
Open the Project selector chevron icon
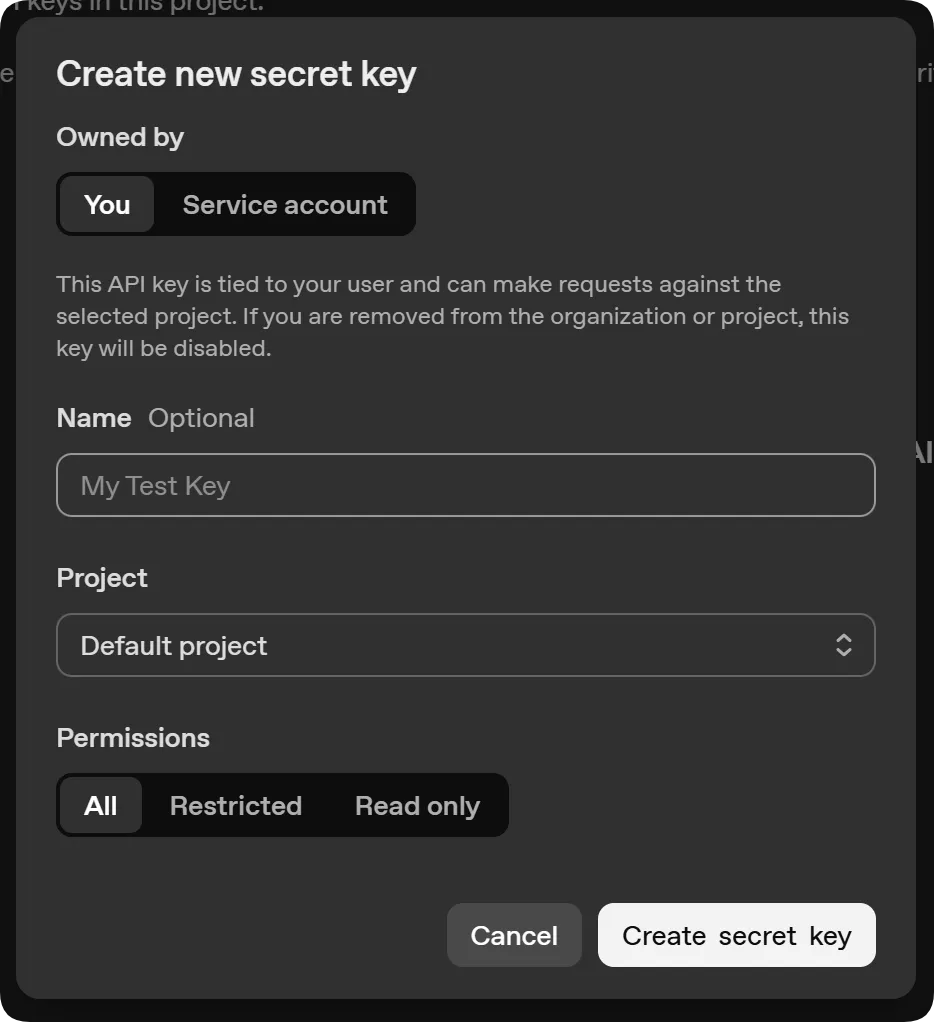pos(843,645)
